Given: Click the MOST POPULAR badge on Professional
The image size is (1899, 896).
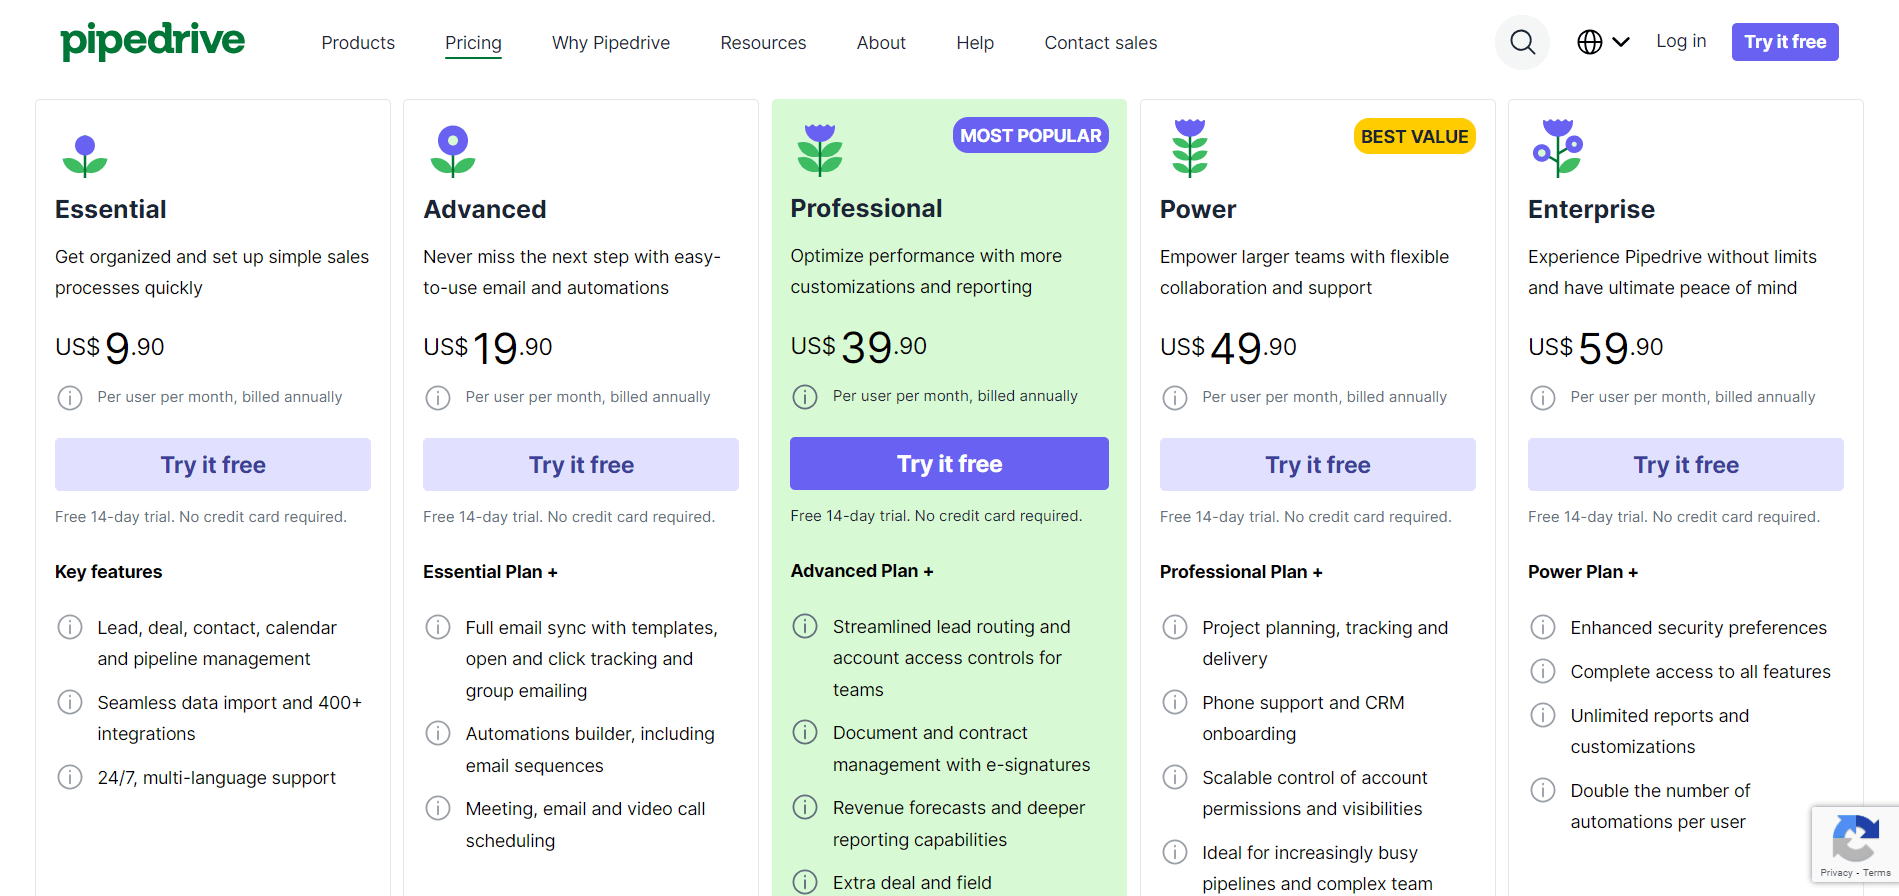Looking at the screenshot, I should [x=1030, y=135].
